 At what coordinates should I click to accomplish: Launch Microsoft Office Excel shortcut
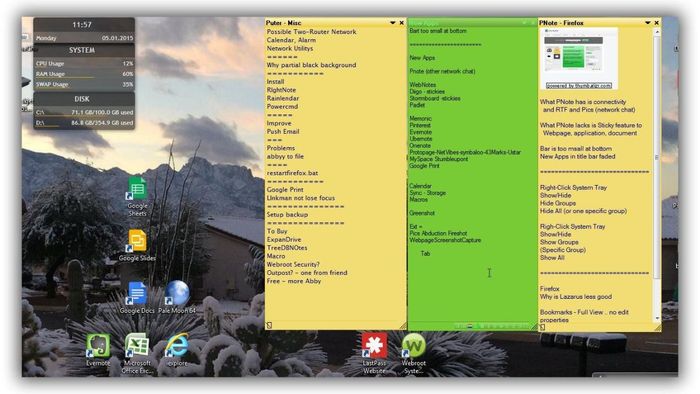pyautogui.click(x=137, y=353)
